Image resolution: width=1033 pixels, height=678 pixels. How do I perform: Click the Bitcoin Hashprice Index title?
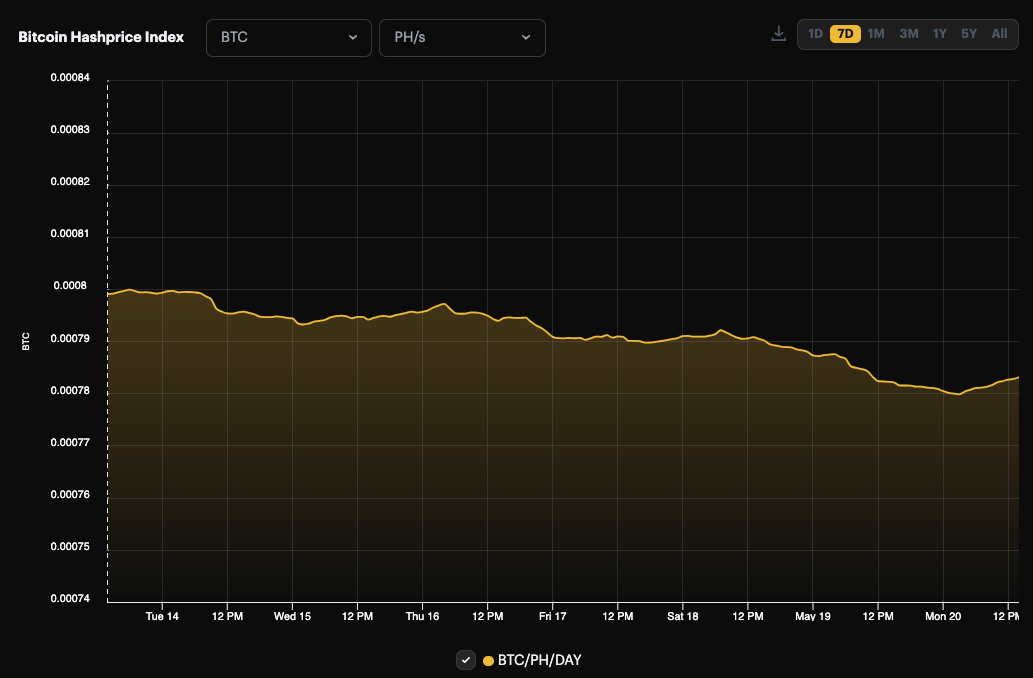tap(100, 36)
